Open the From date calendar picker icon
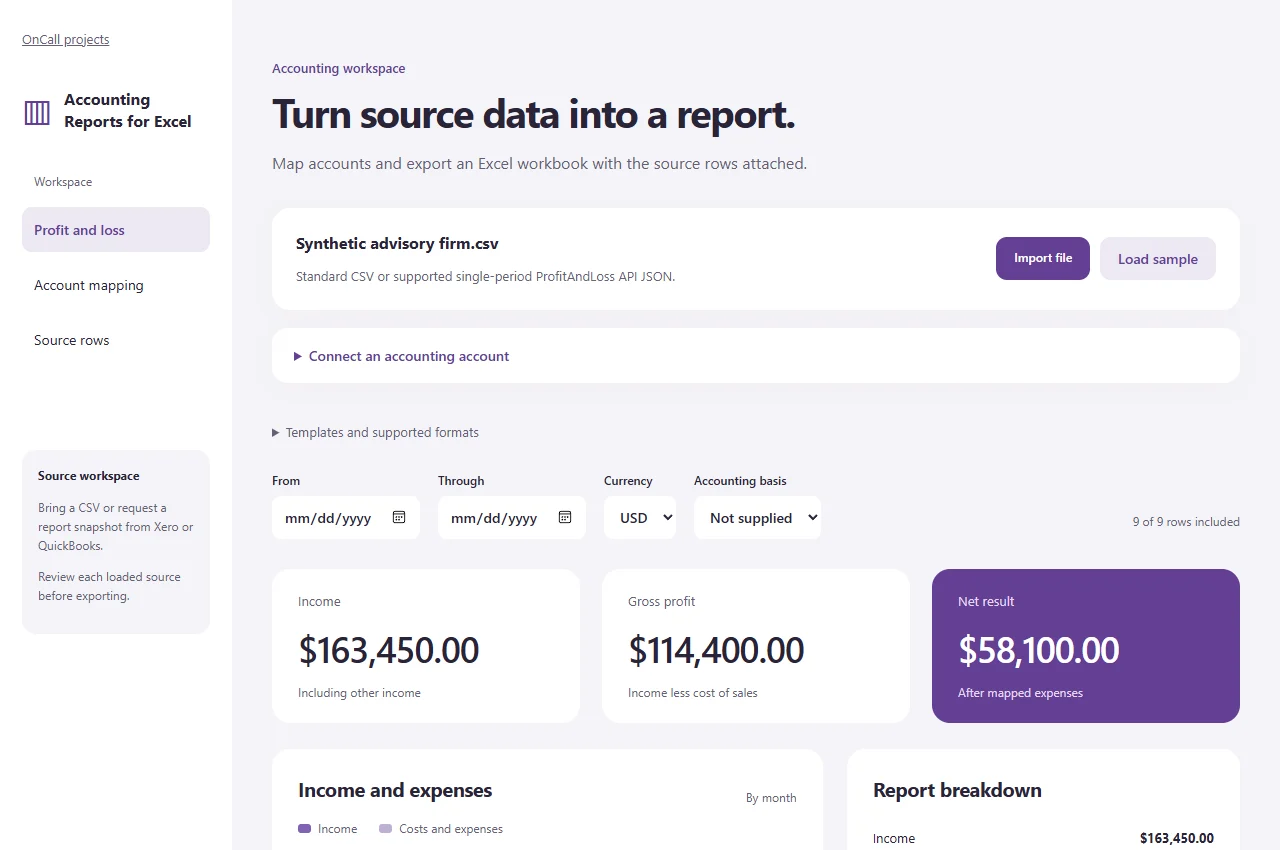 [399, 517]
